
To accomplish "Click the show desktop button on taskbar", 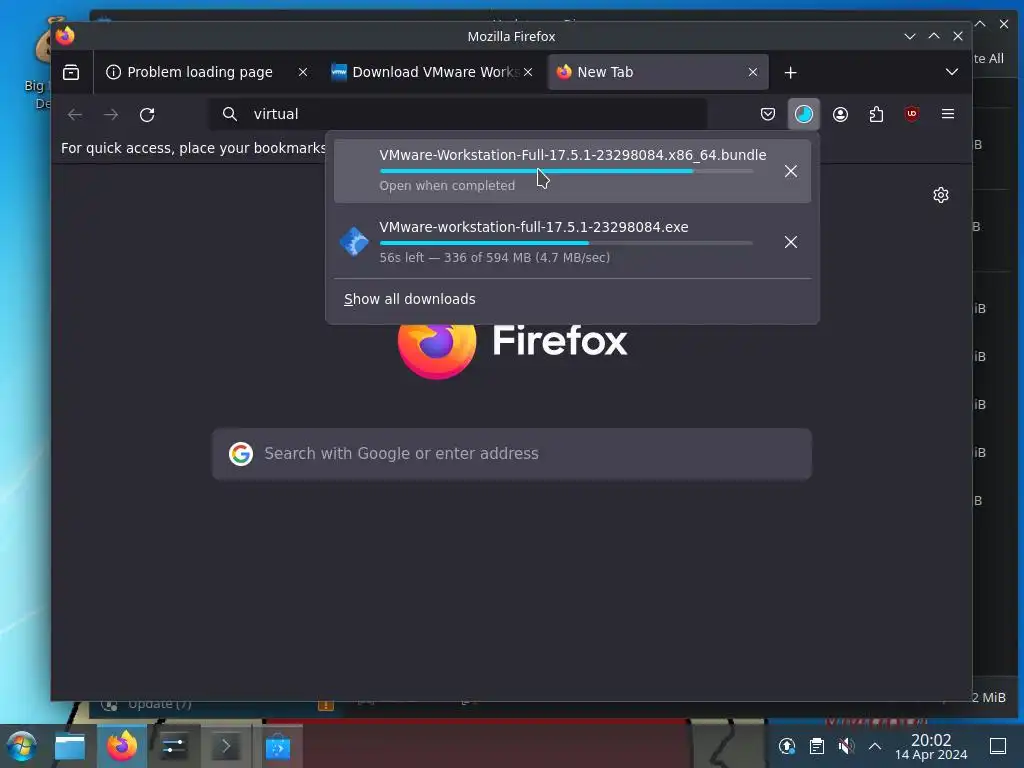I will tap(998, 746).
